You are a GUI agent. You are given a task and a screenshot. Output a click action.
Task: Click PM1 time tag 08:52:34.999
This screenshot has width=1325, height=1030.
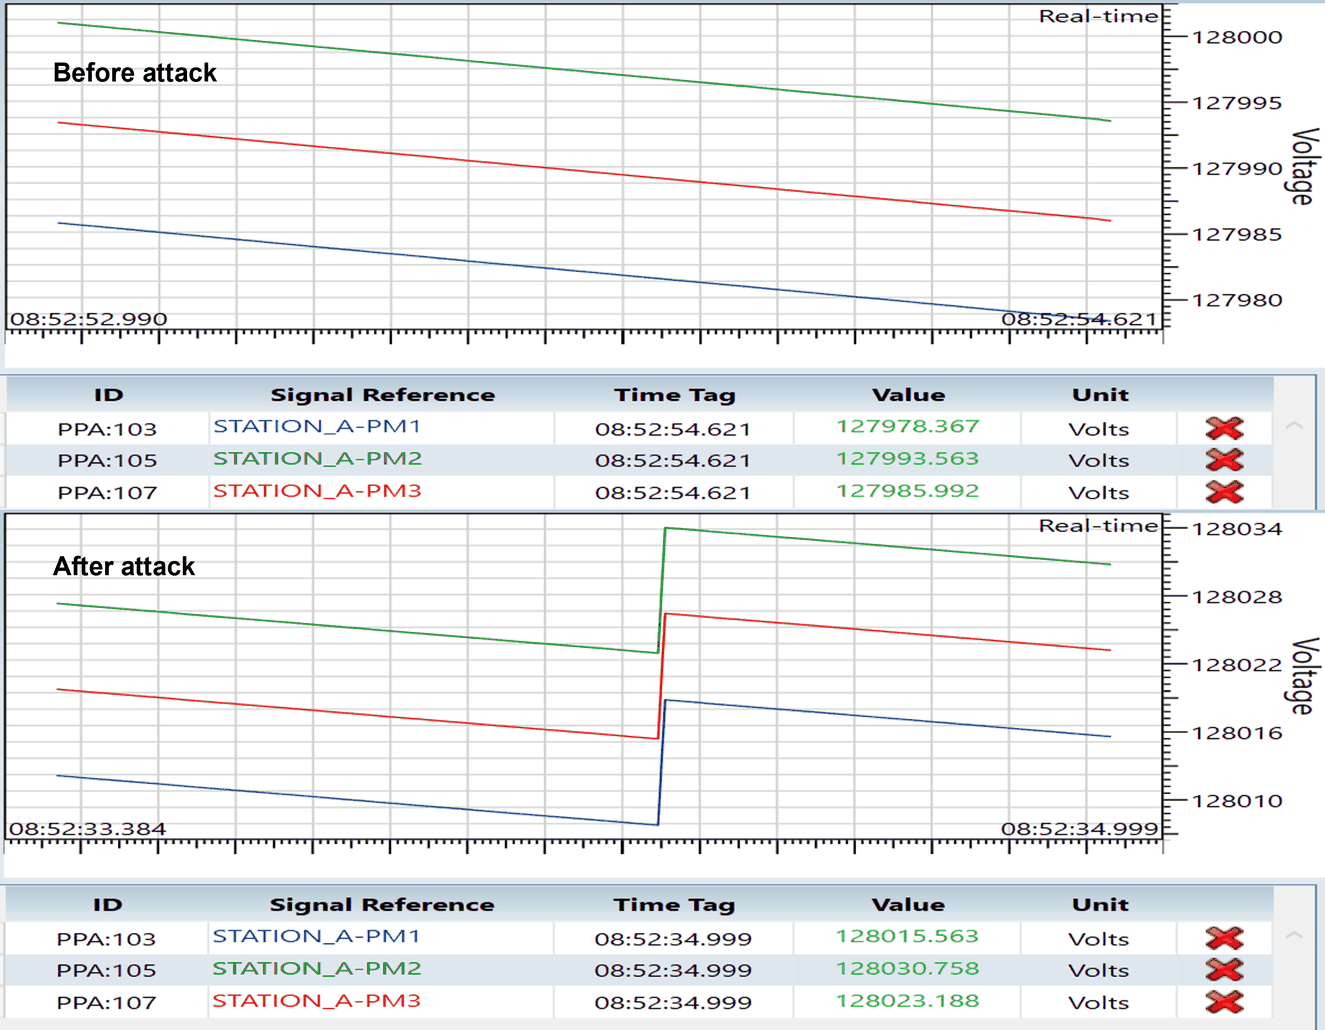(x=673, y=939)
